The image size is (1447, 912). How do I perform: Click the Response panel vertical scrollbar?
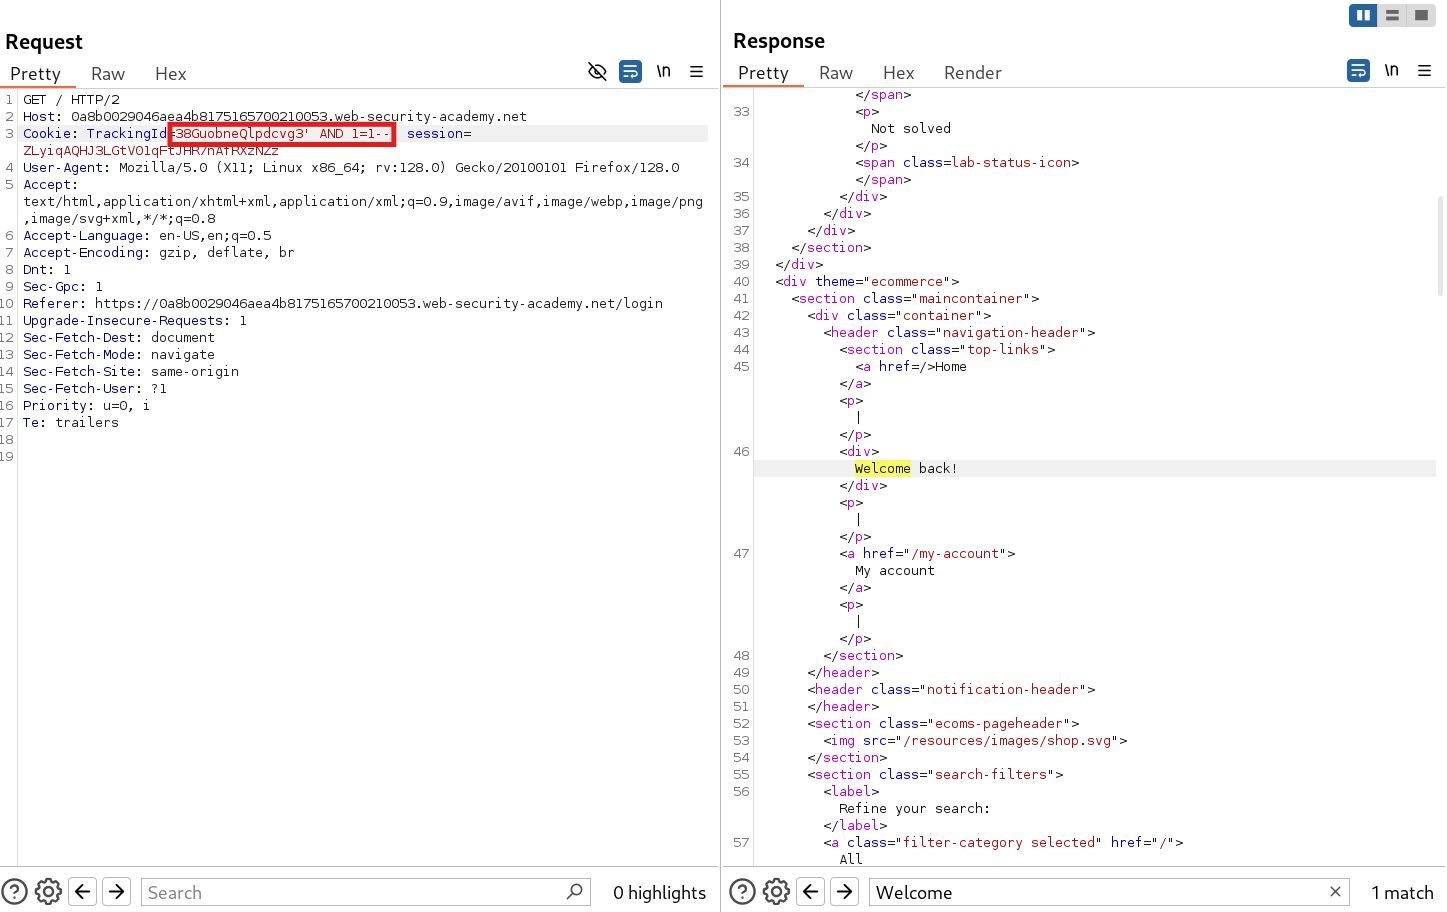click(x=1440, y=245)
